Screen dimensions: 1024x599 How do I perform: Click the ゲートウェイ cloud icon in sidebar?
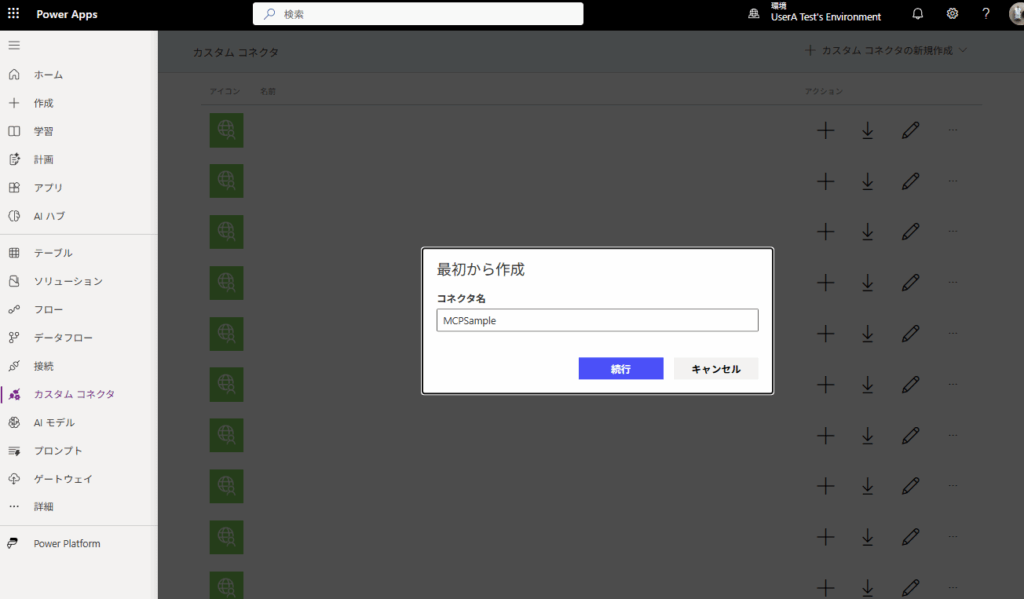(14, 479)
